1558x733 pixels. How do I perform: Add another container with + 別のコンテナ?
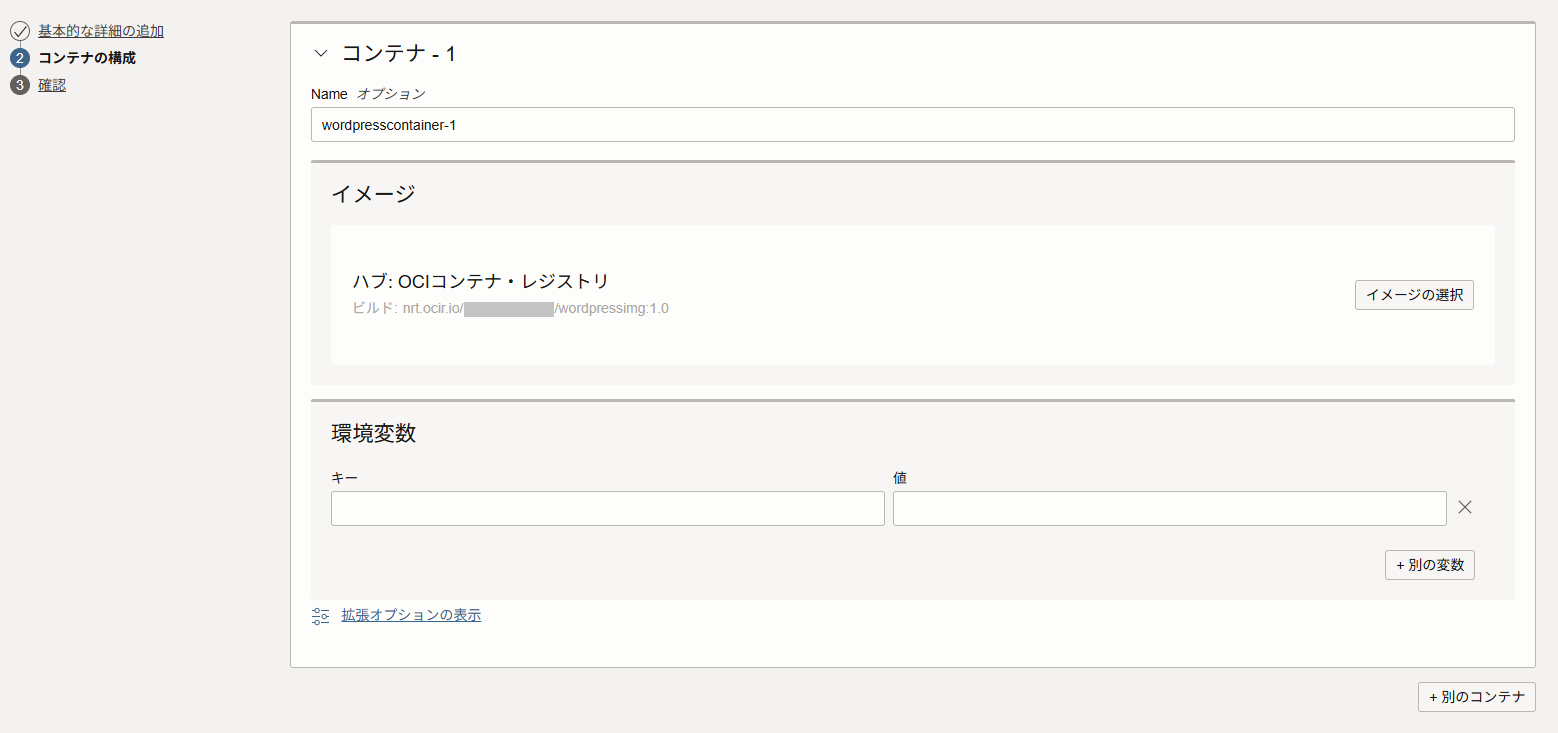click(x=1476, y=697)
